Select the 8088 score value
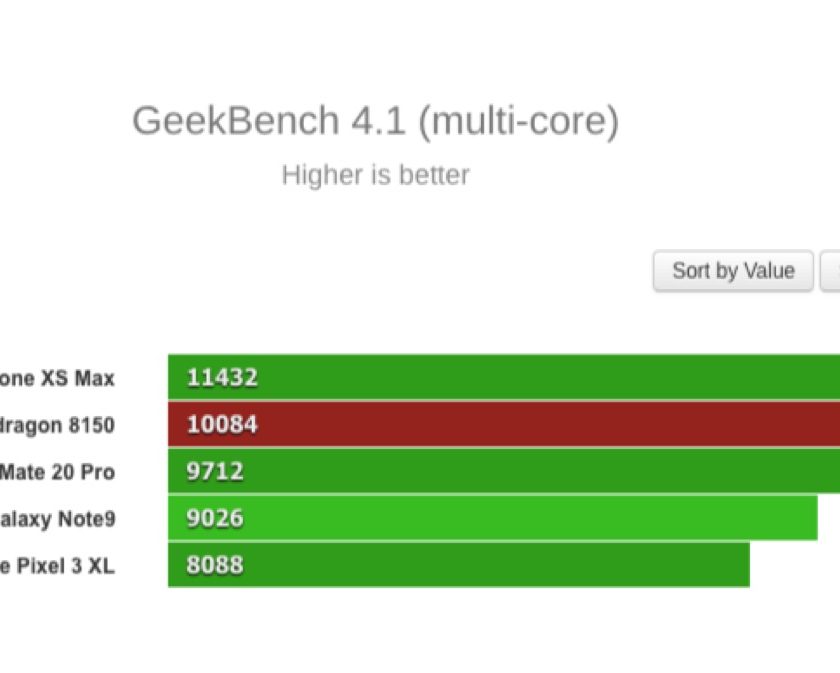Screen dimensions: 840x673 click(215, 566)
